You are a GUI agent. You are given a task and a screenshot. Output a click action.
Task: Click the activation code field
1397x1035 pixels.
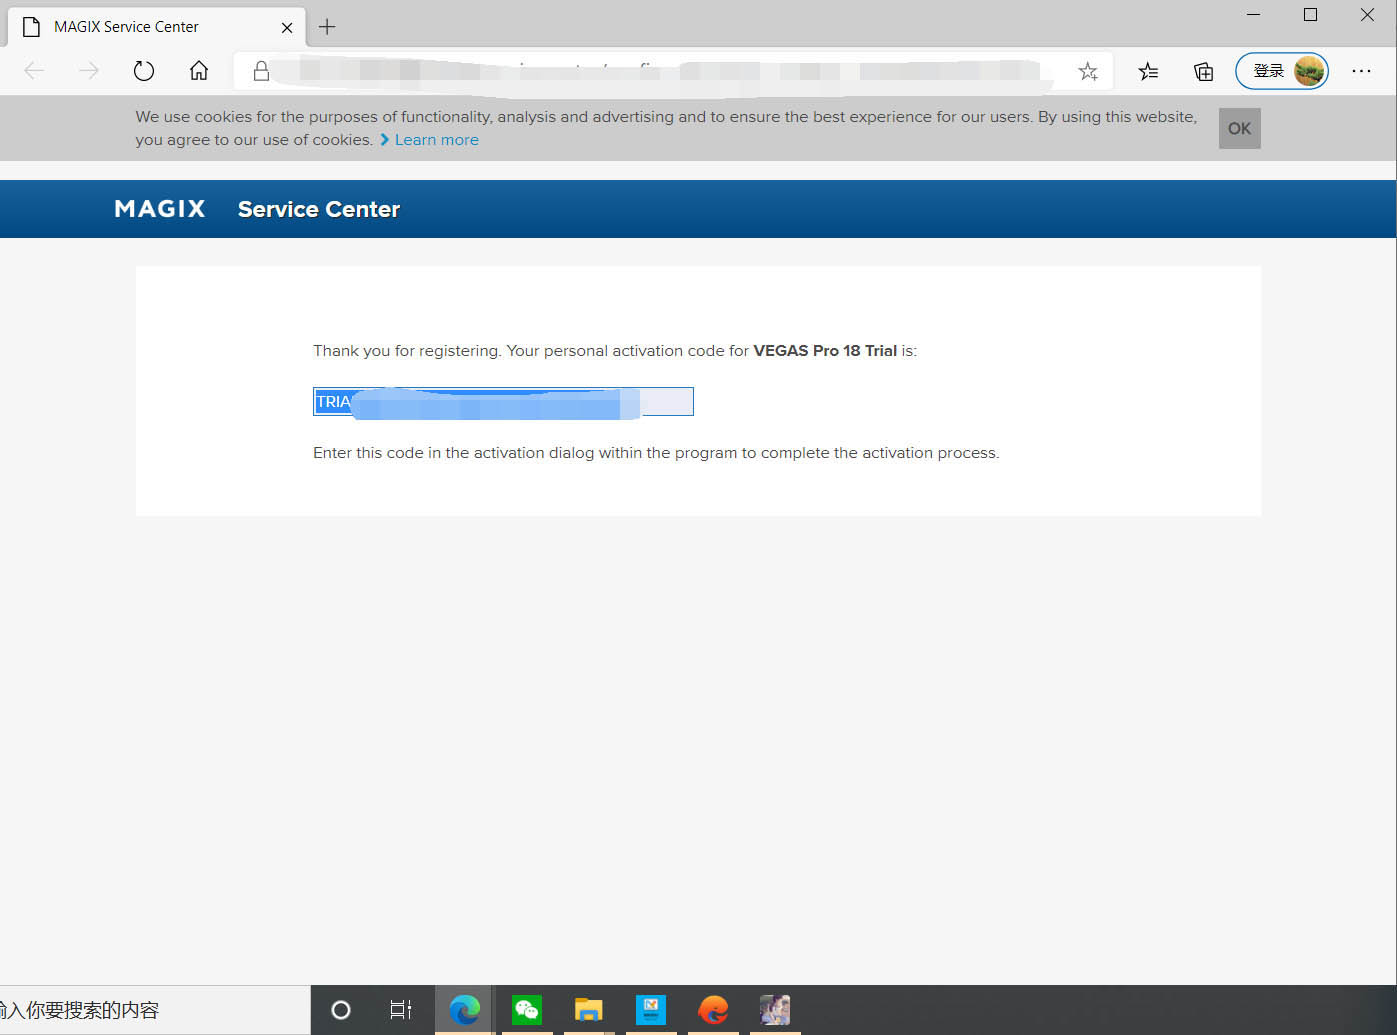pyautogui.click(x=503, y=402)
